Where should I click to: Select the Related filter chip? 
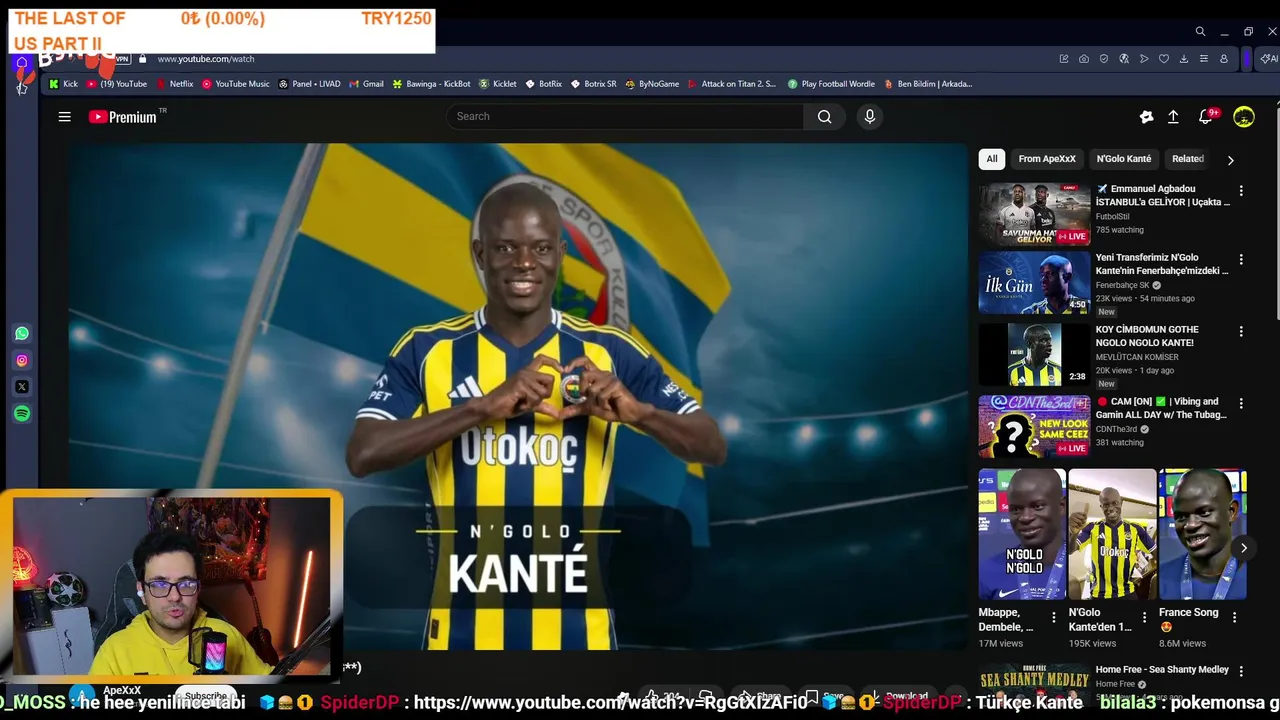[1187, 159]
